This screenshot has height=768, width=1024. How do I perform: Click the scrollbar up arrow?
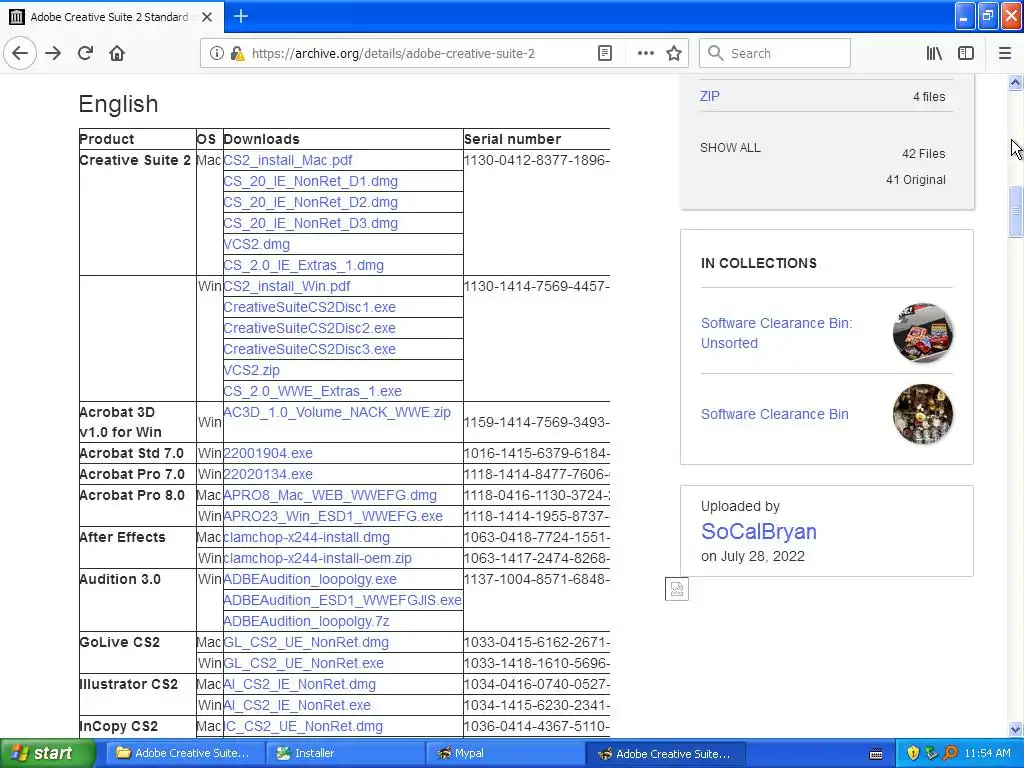tap(1015, 82)
